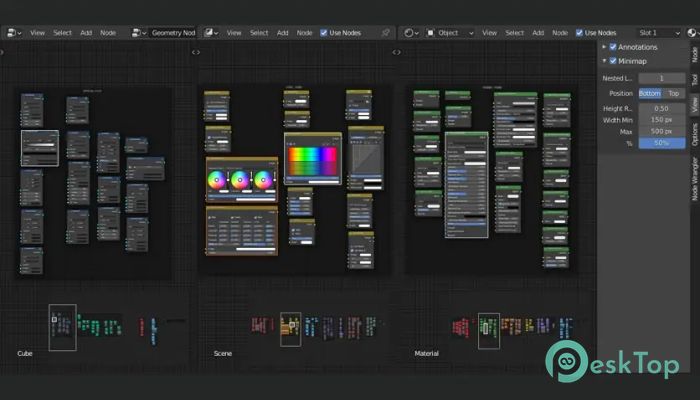
Task: Browse node trees beside Geometry Nod field
Action: pyautogui.click(x=139, y=33)
